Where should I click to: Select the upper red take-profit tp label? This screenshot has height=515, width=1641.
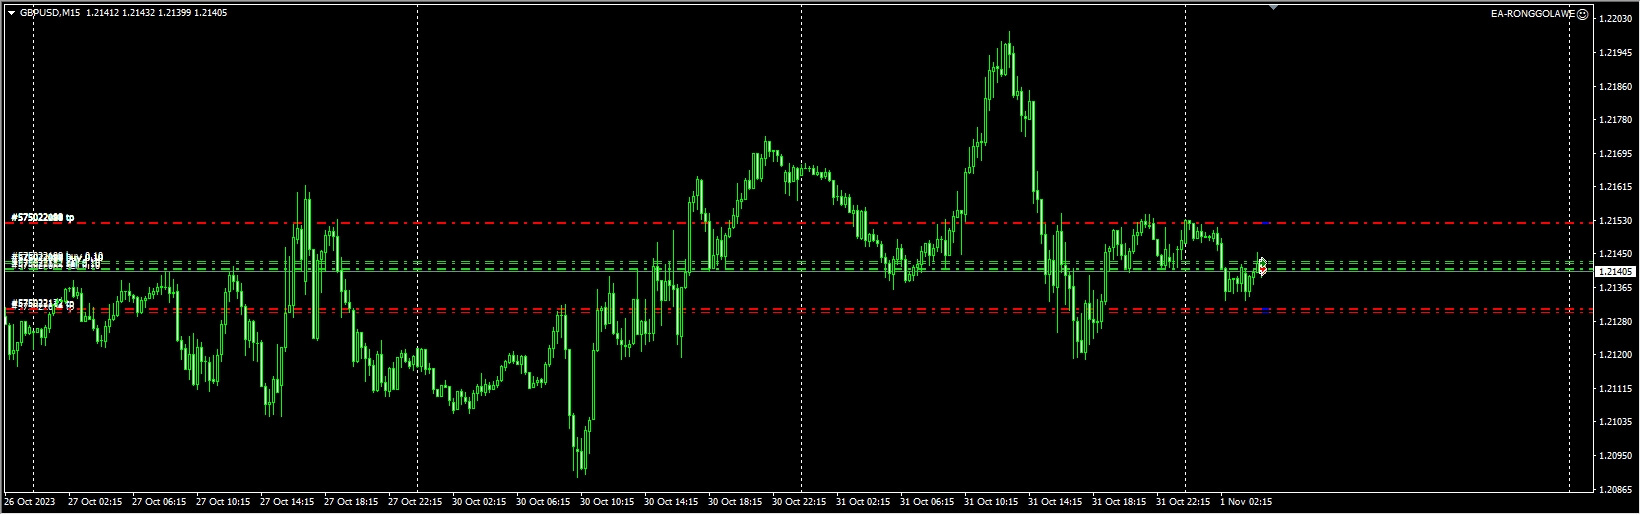[x=43, y=217]
